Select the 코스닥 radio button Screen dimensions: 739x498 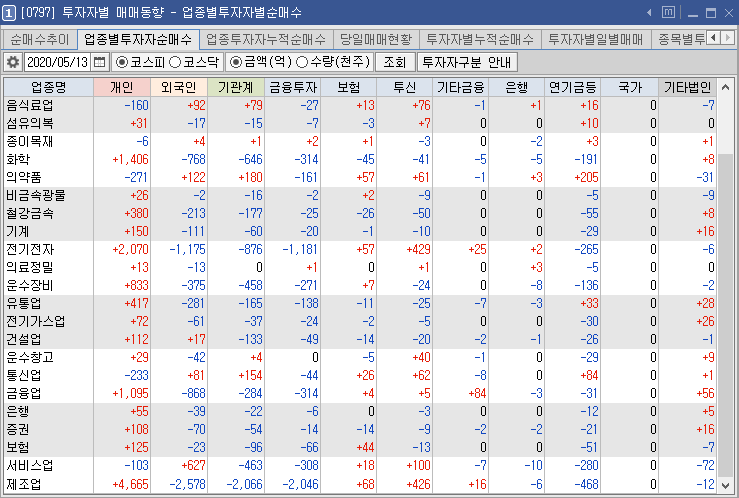point(175,62)
